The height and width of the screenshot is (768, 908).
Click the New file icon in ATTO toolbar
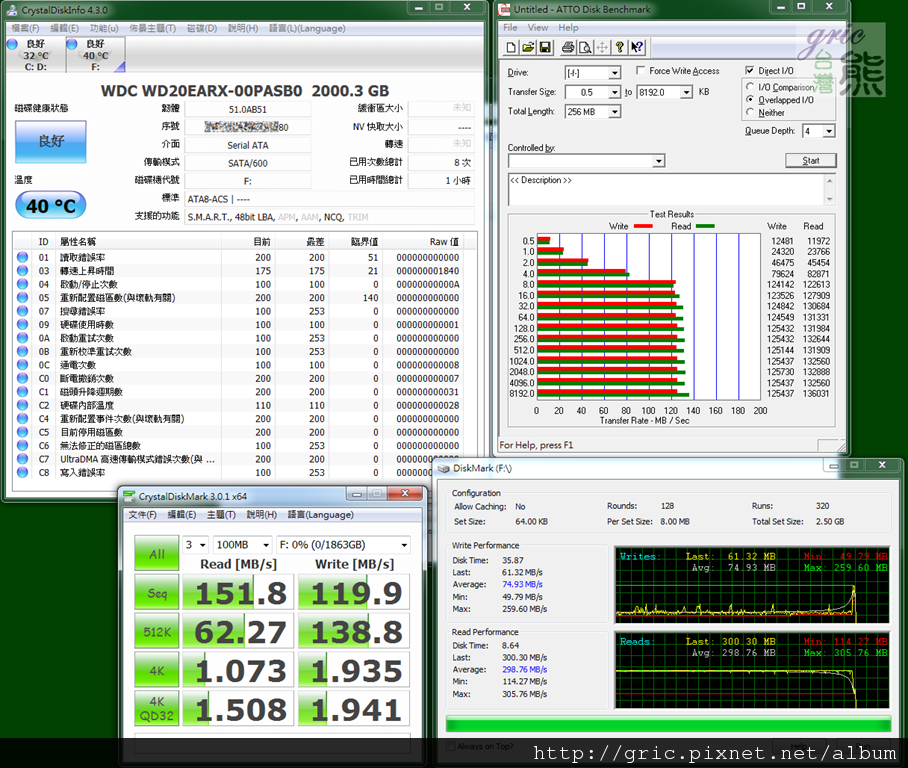tap(512, 47)
